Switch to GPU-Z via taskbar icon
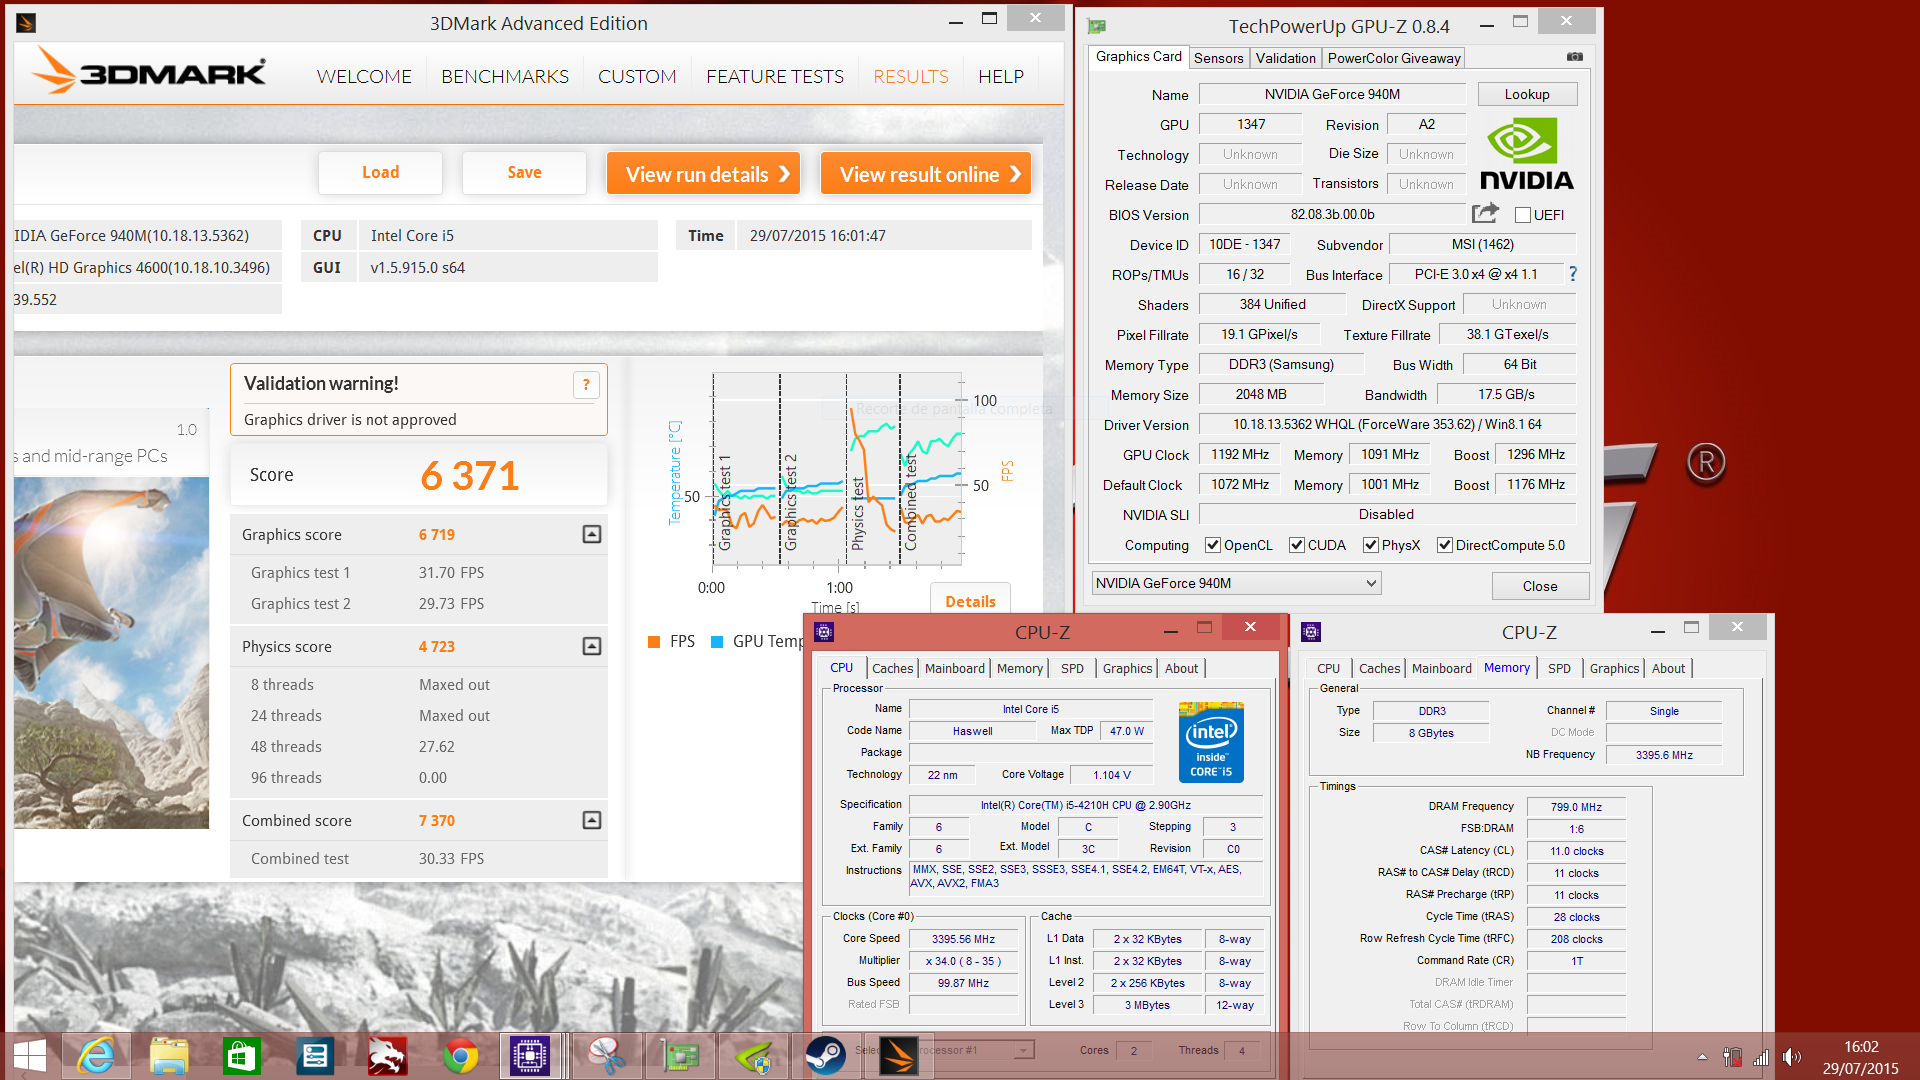 coord(680,1056)
